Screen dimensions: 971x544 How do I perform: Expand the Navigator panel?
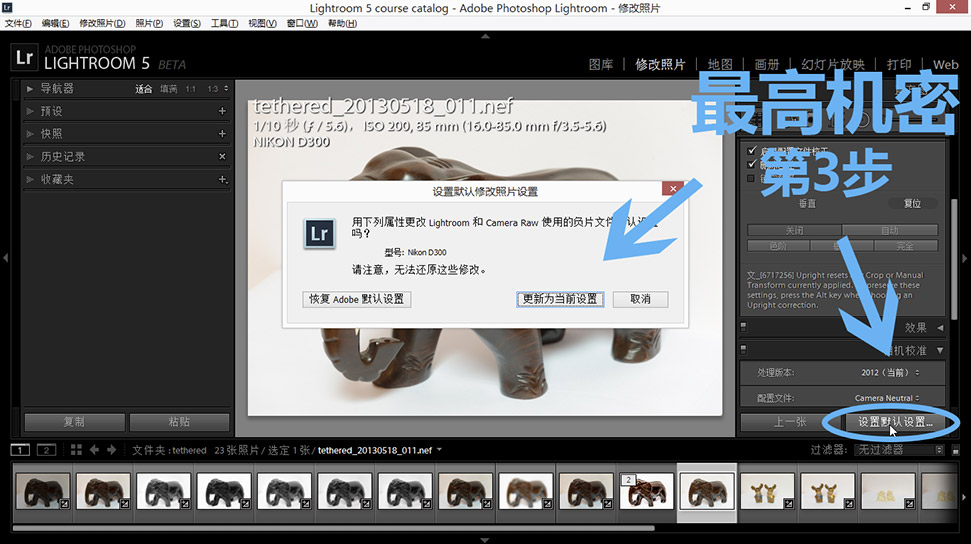tap(29, 89)
